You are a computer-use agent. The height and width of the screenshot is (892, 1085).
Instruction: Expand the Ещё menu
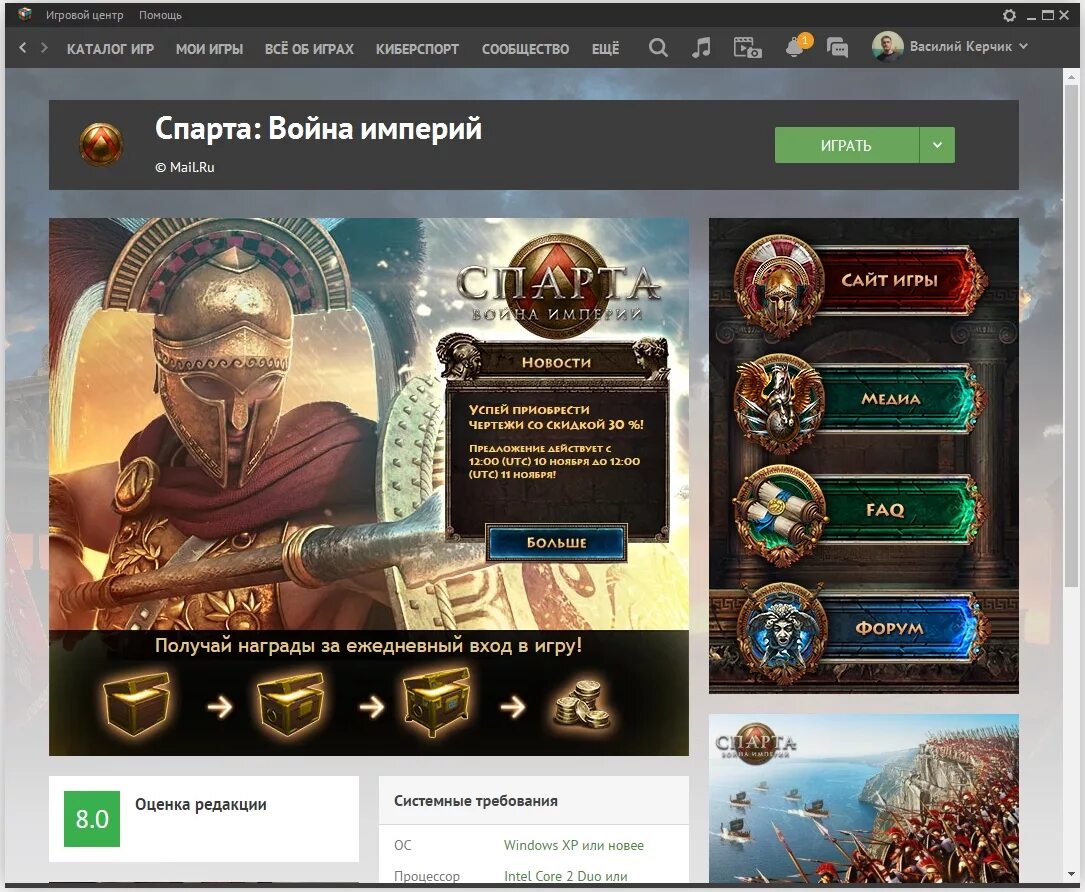(605, 48)
